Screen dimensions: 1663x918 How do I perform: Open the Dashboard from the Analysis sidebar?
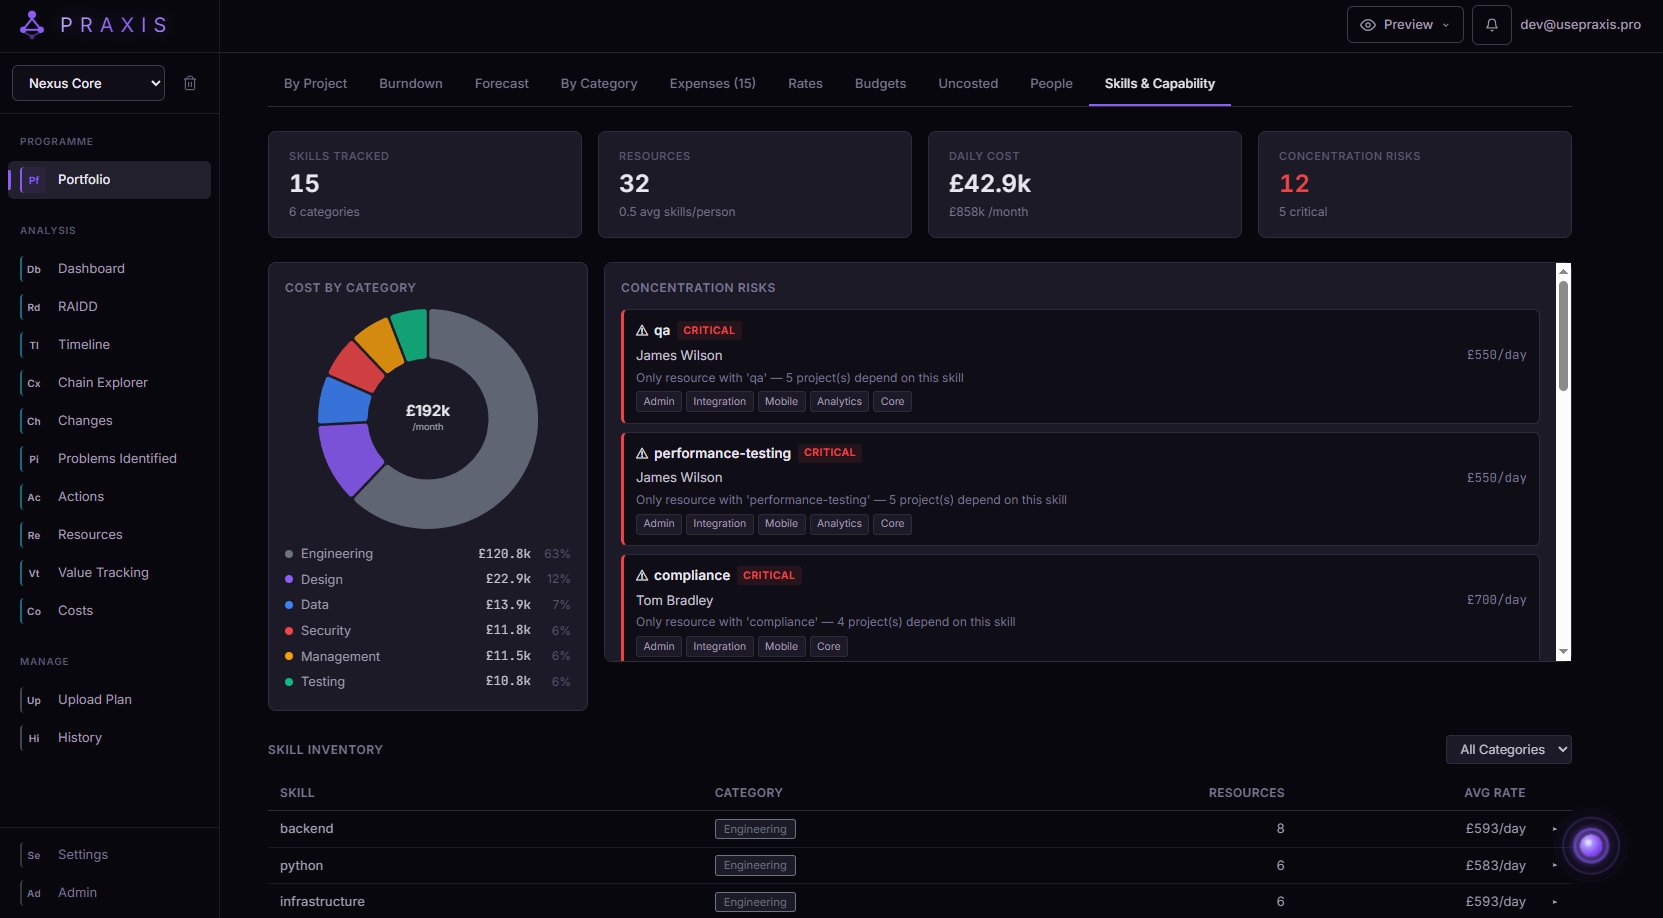[x=91, y=268]
